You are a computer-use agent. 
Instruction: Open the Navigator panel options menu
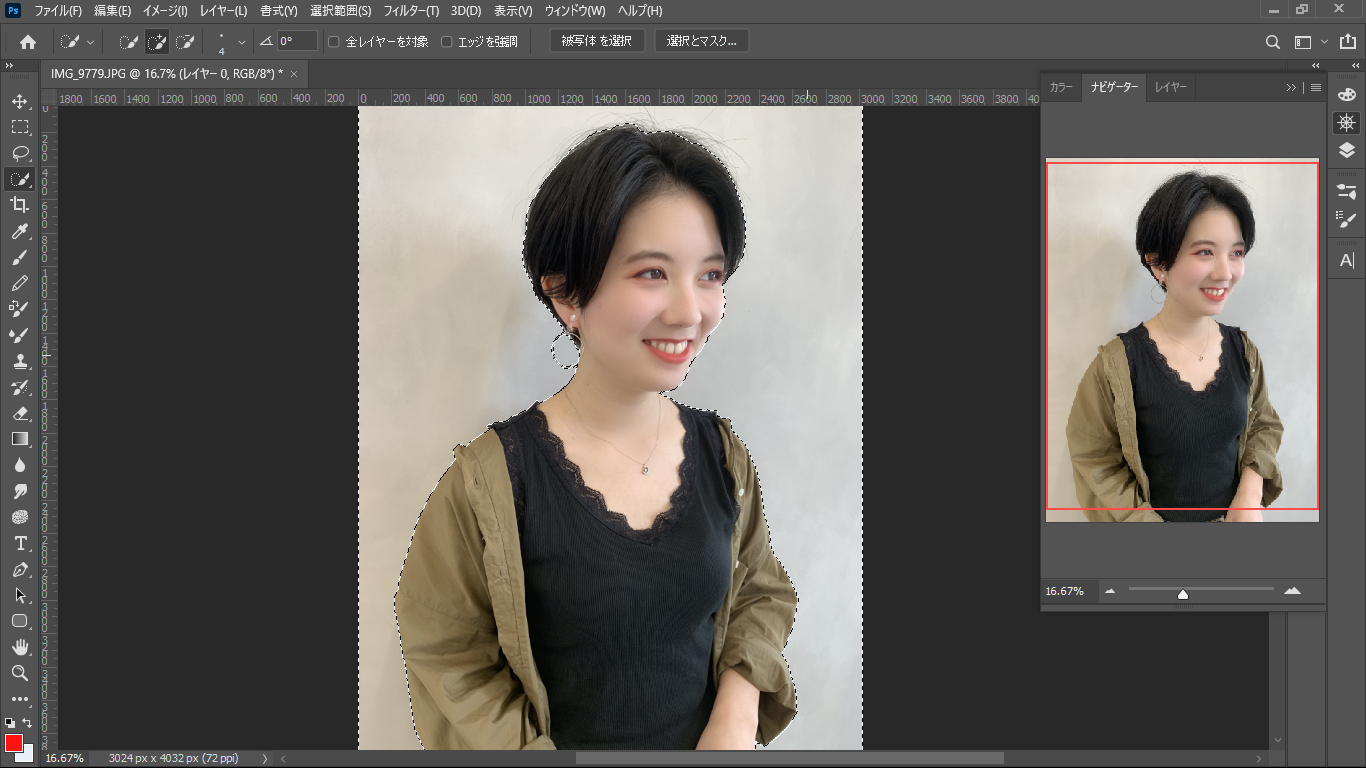1316,88
